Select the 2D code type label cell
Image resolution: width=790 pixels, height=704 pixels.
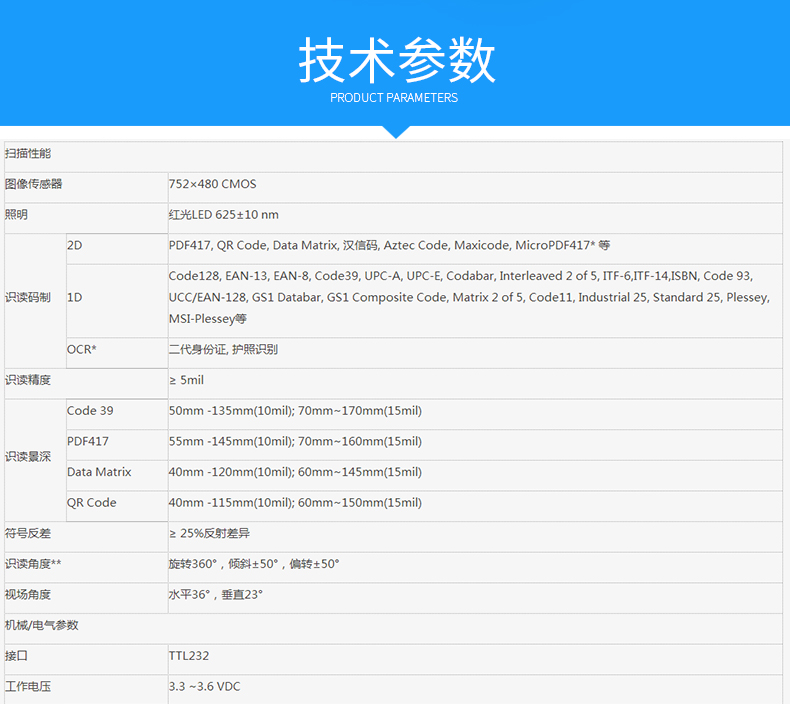tap(75, 245)
